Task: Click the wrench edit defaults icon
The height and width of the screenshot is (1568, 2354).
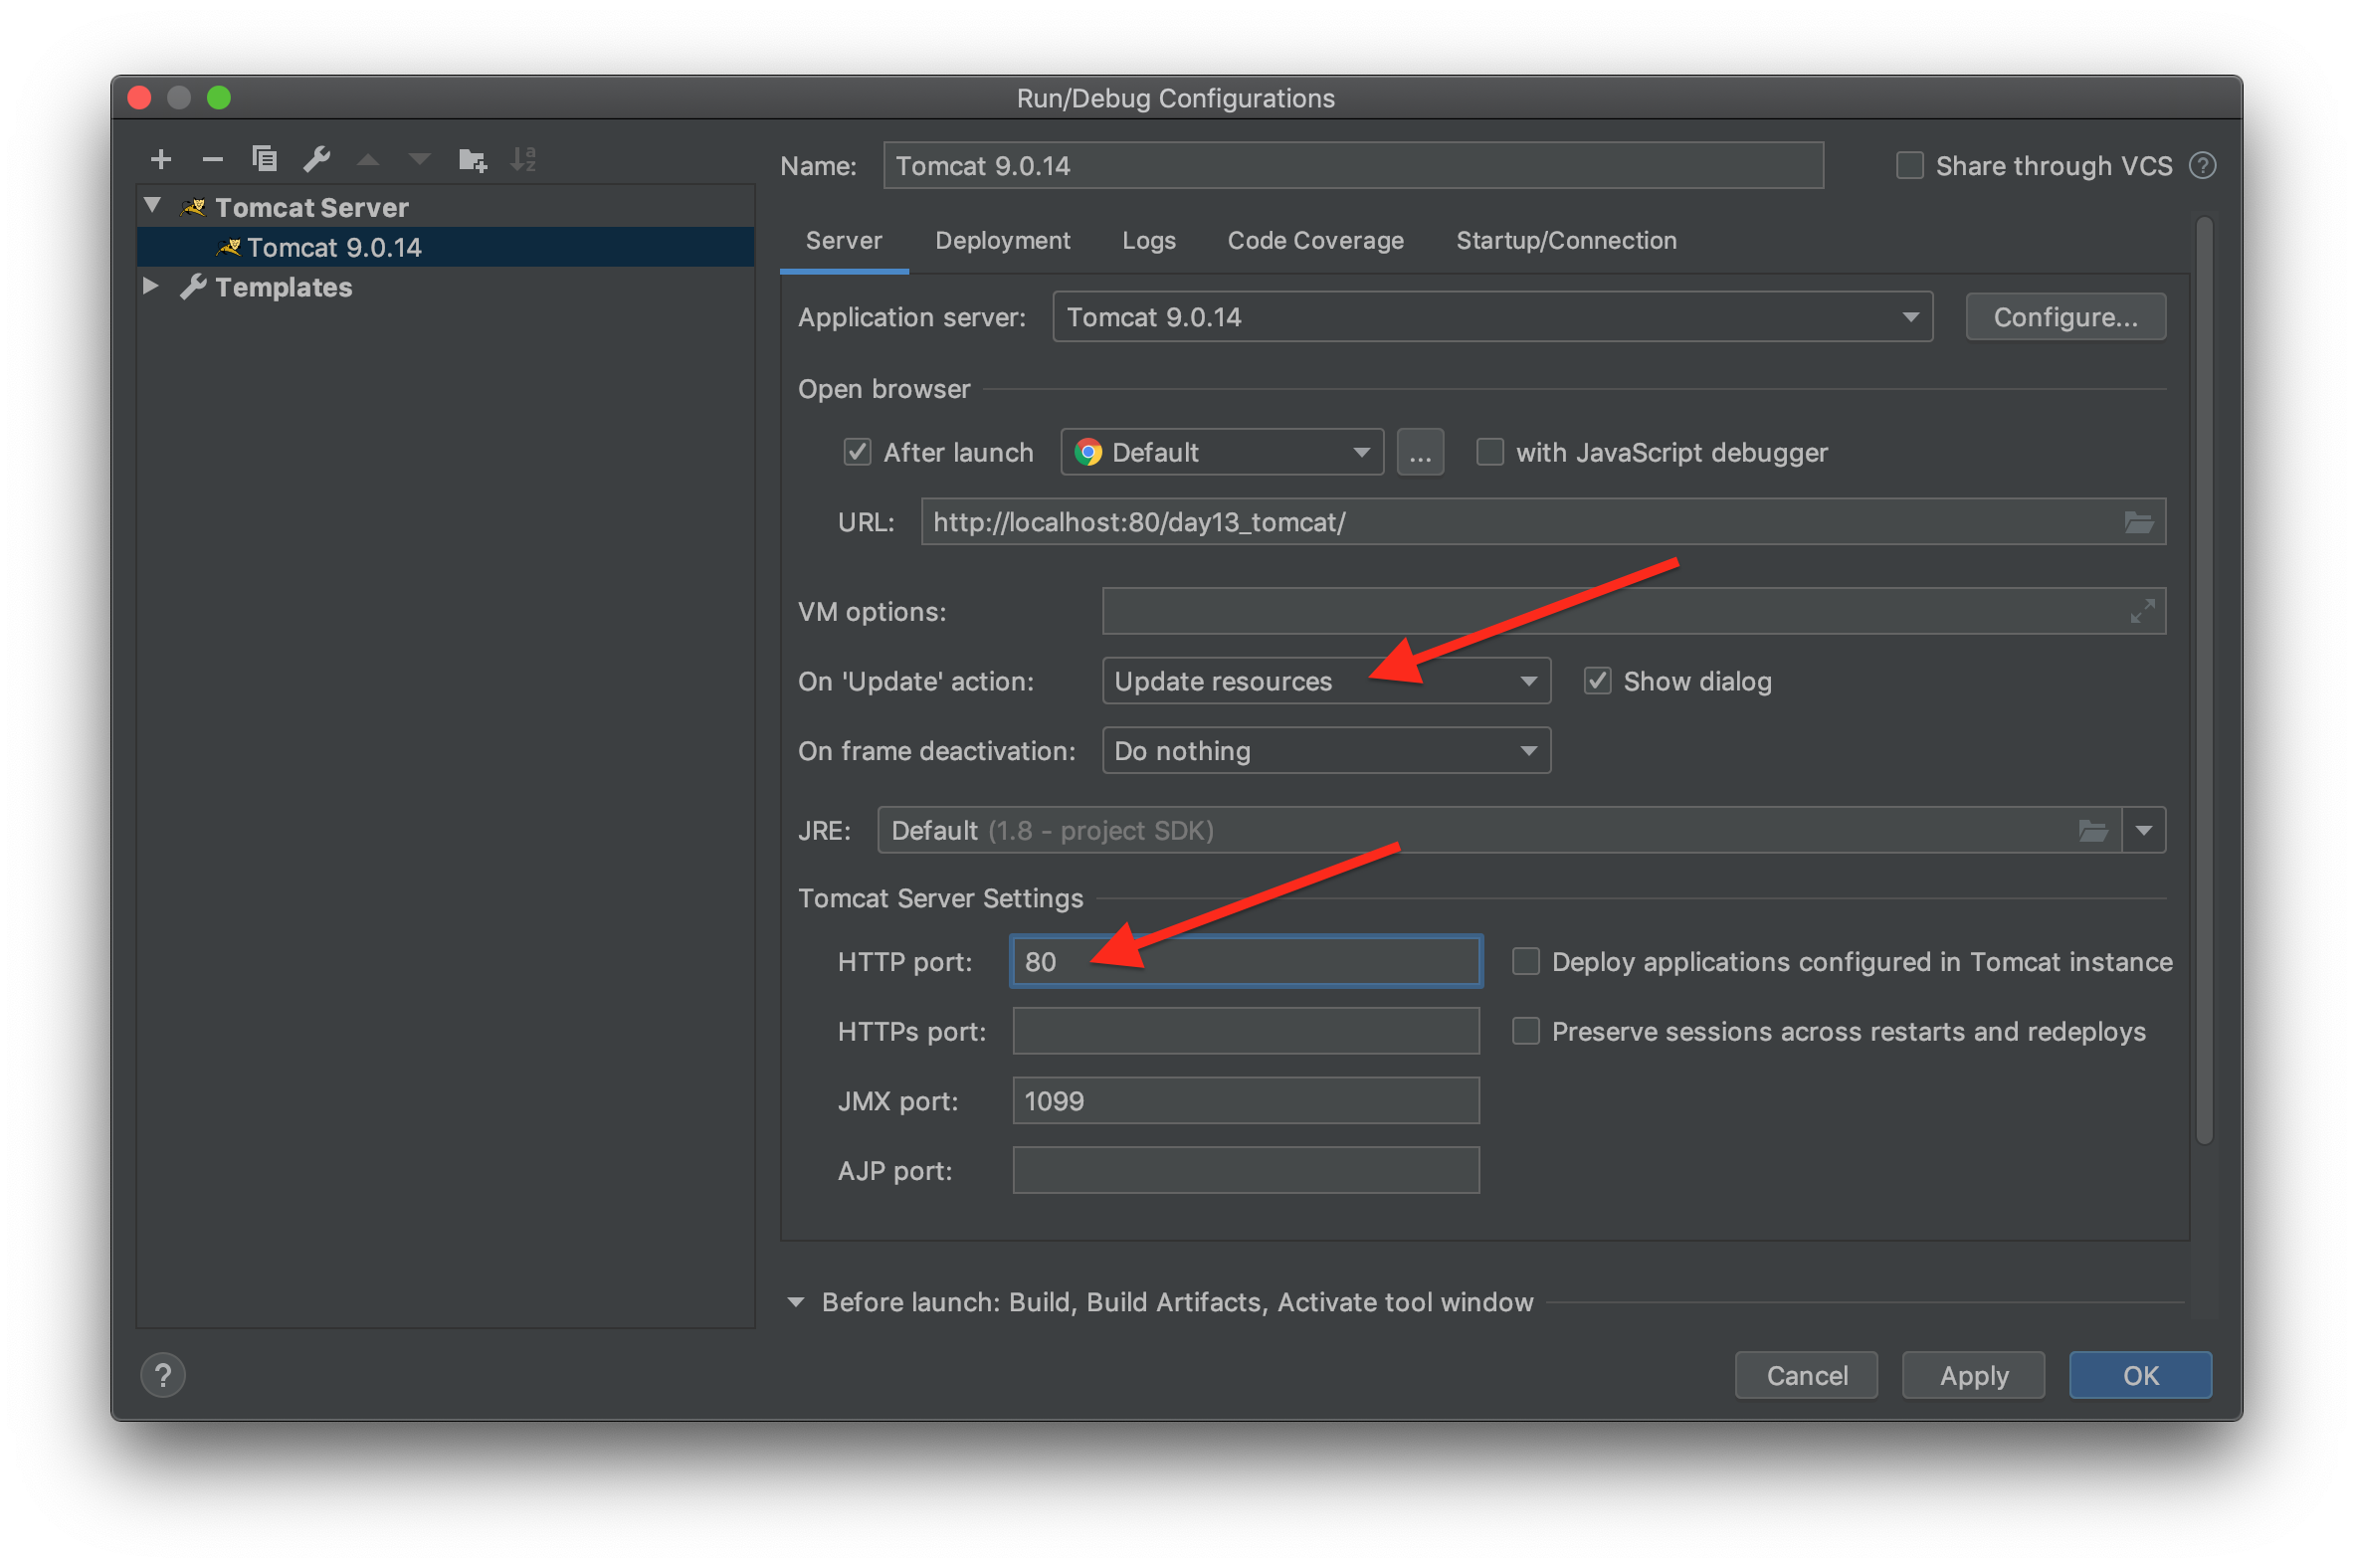Action: 317,159
